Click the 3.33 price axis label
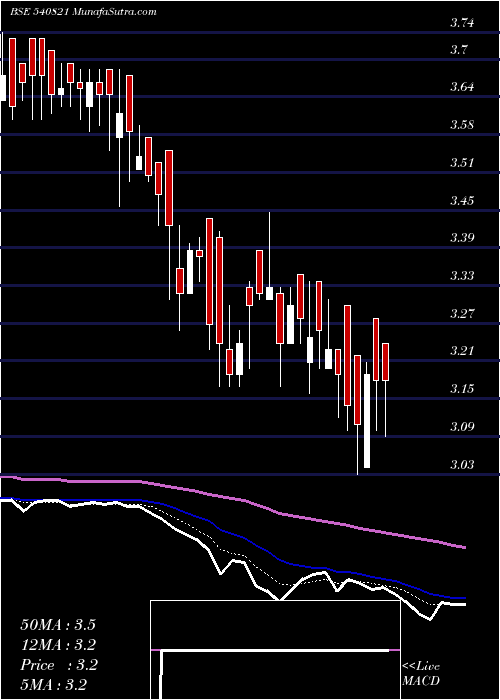 click(462, 276)
